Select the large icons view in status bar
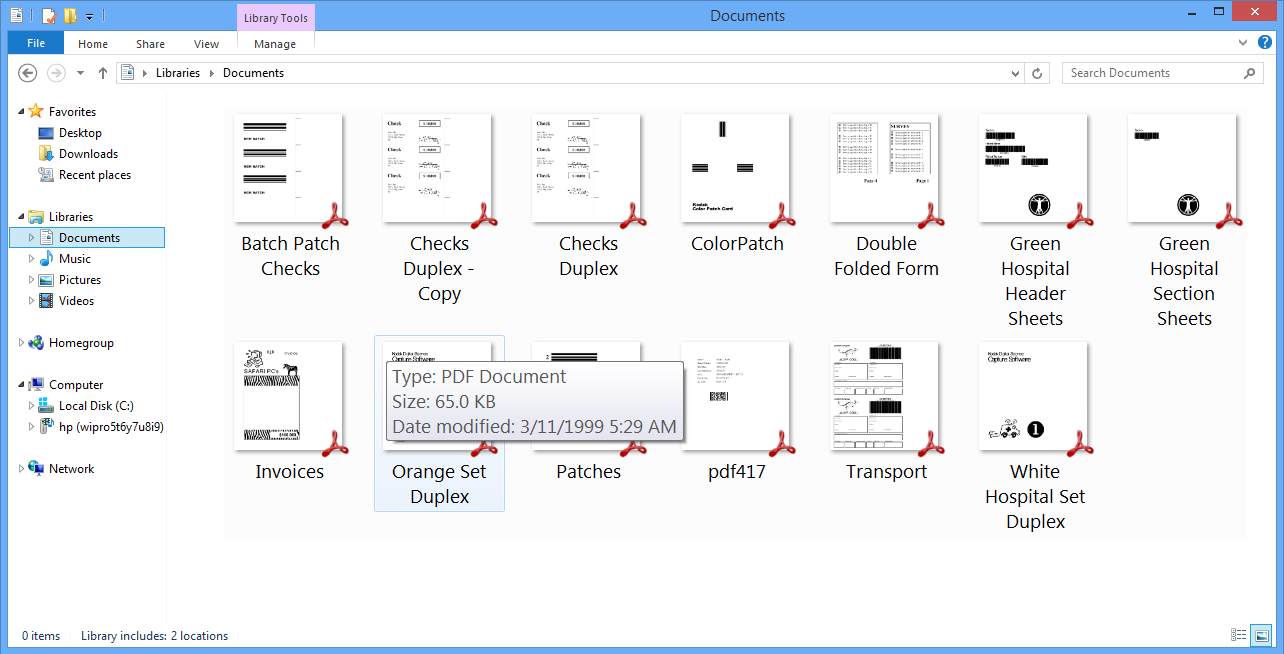1284x654 pixels. tap(1261, 635)
